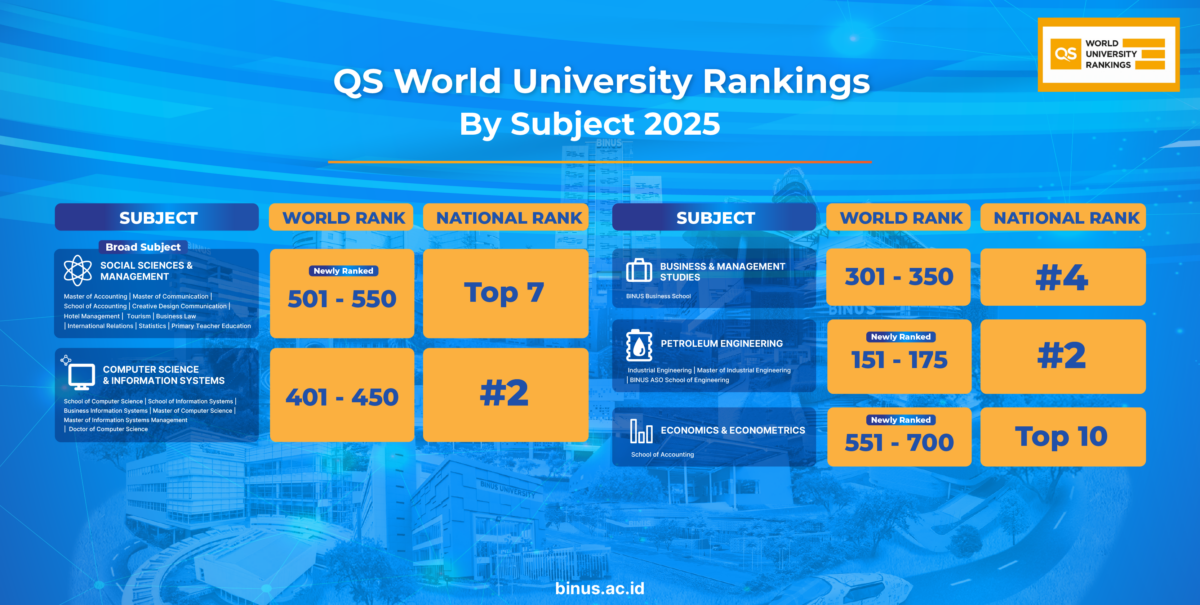Click the Top 10 national rank box
The width and height of the screenshot is (1200, 605).
pyautogui.click(x=1062, y=437)
